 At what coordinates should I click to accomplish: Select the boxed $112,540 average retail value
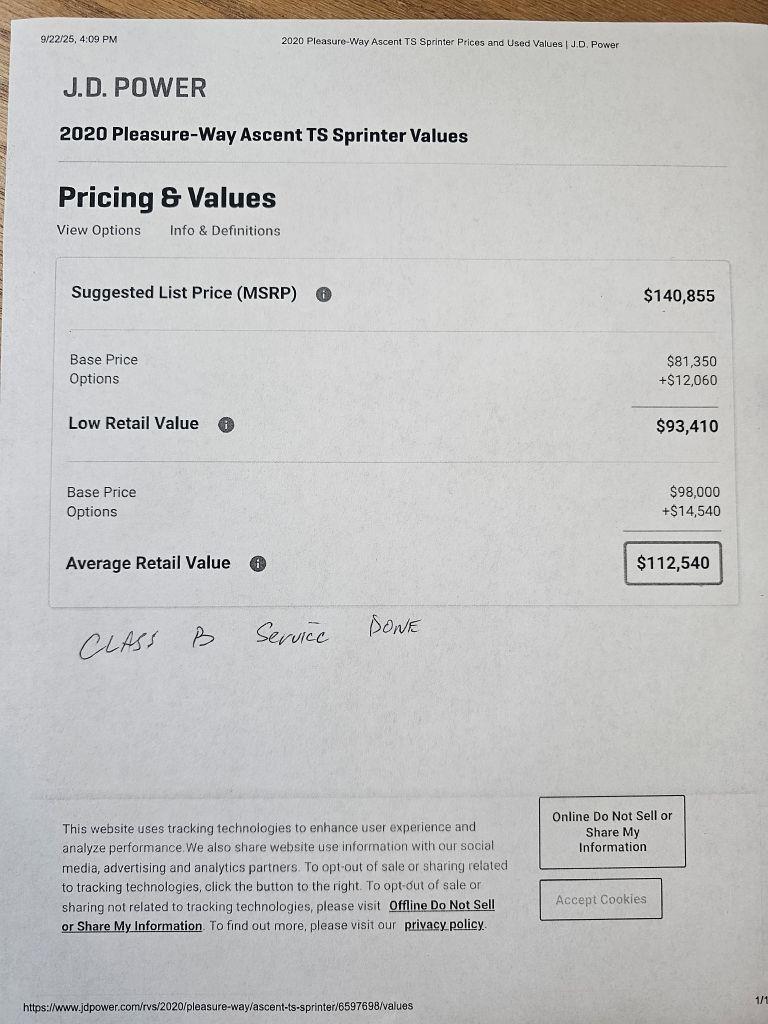[672, 563]
